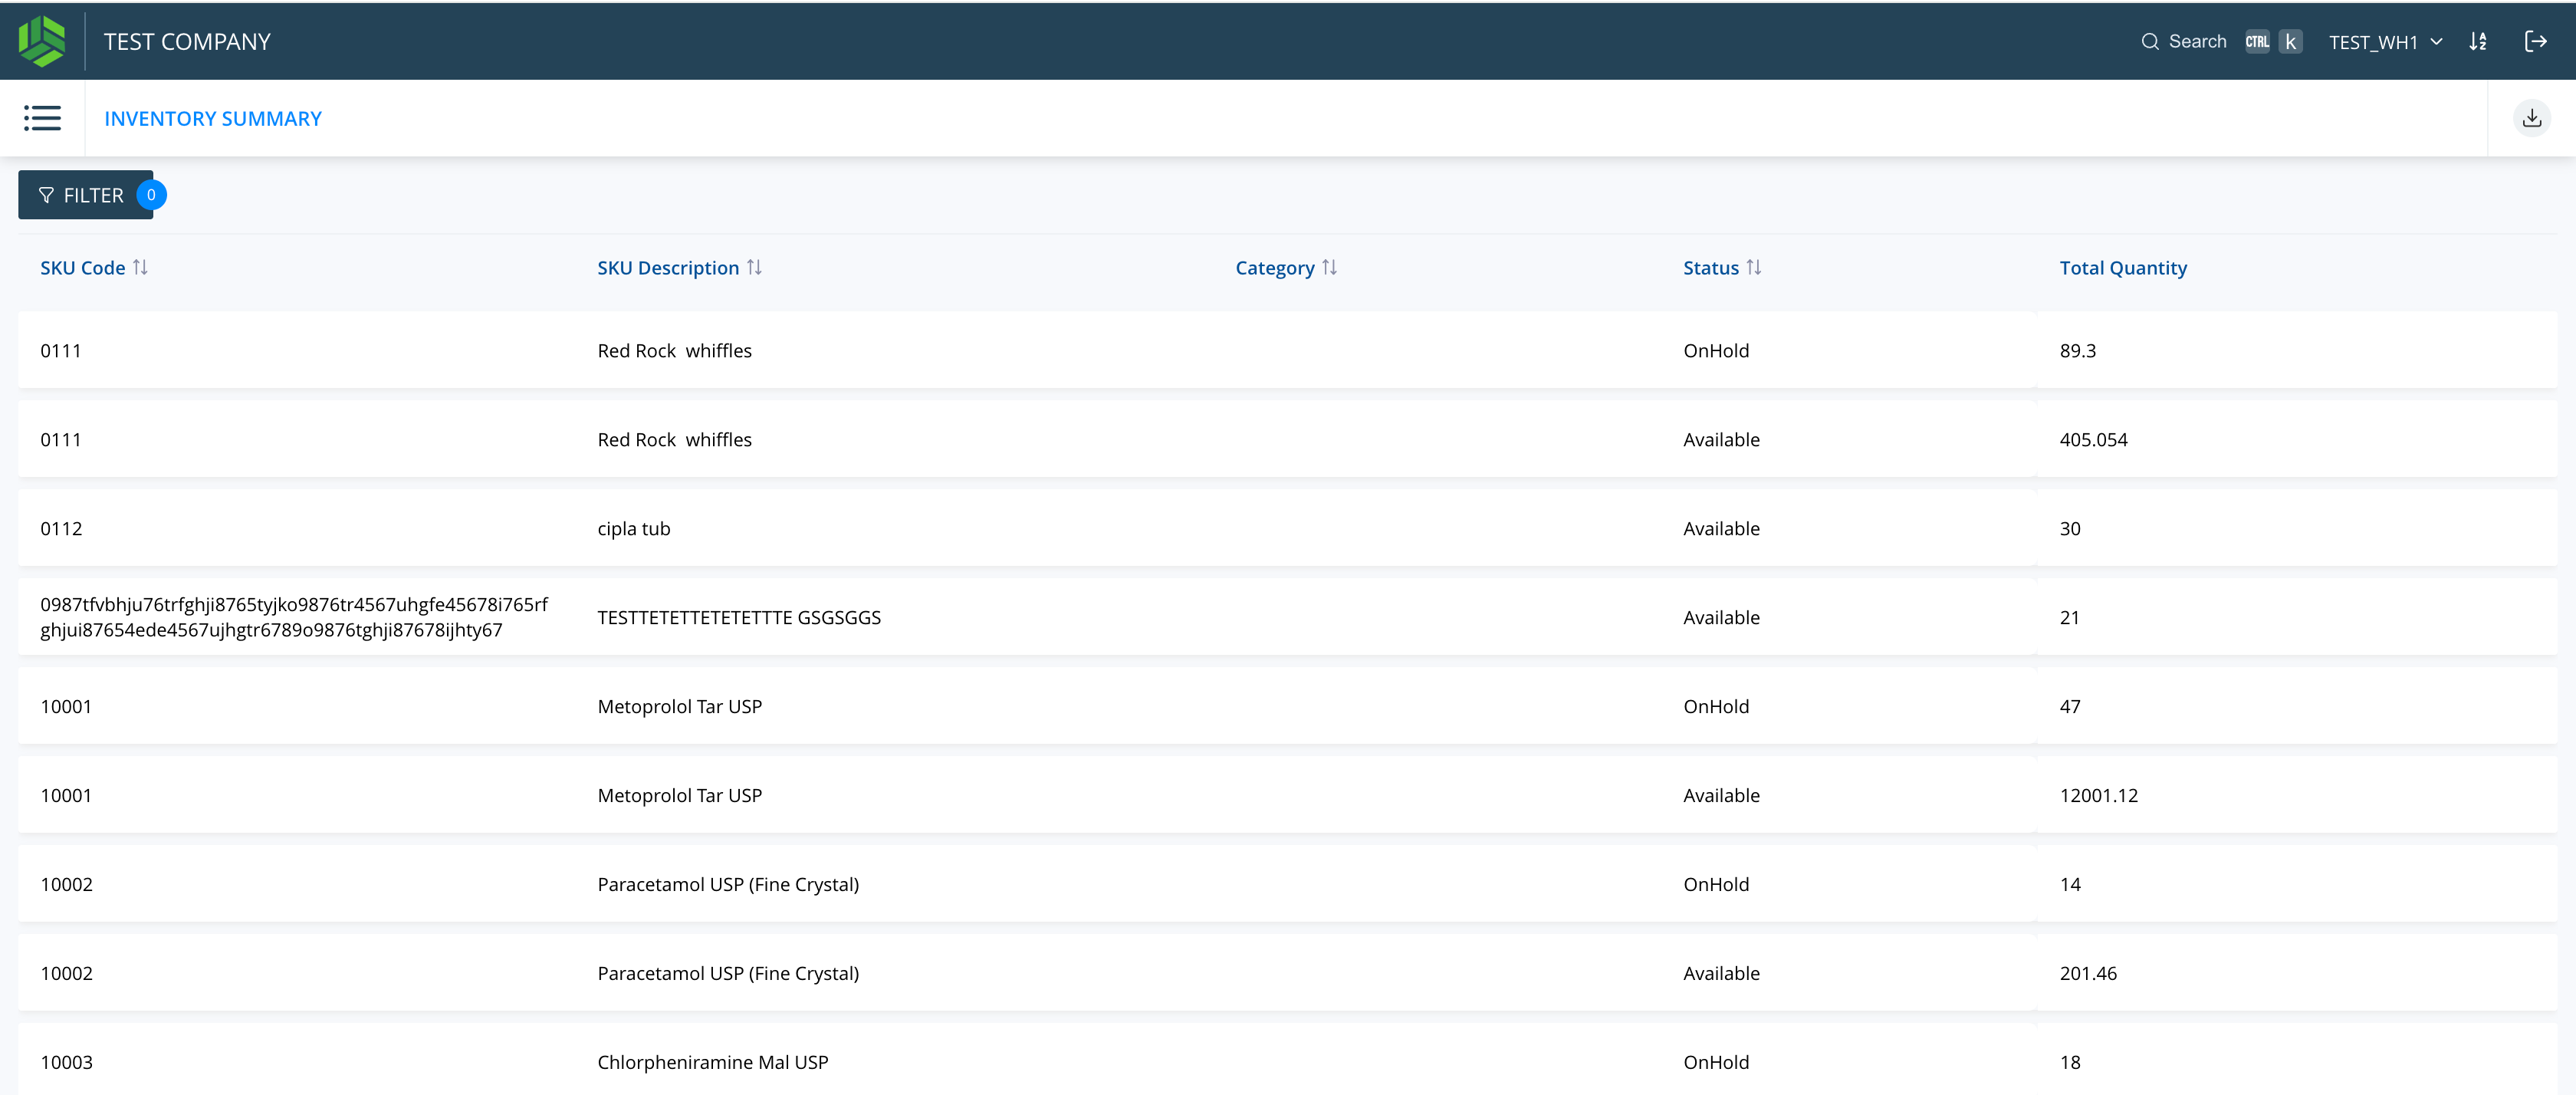Click Available status in 405.054 row
The image size is (2576, 1095).
[x=1721, y=439]
